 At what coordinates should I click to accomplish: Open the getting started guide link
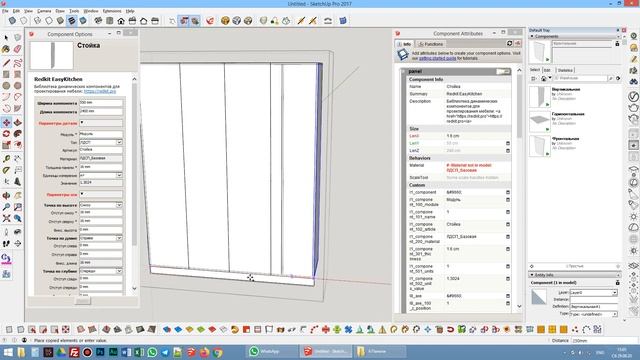pos(437,58)
